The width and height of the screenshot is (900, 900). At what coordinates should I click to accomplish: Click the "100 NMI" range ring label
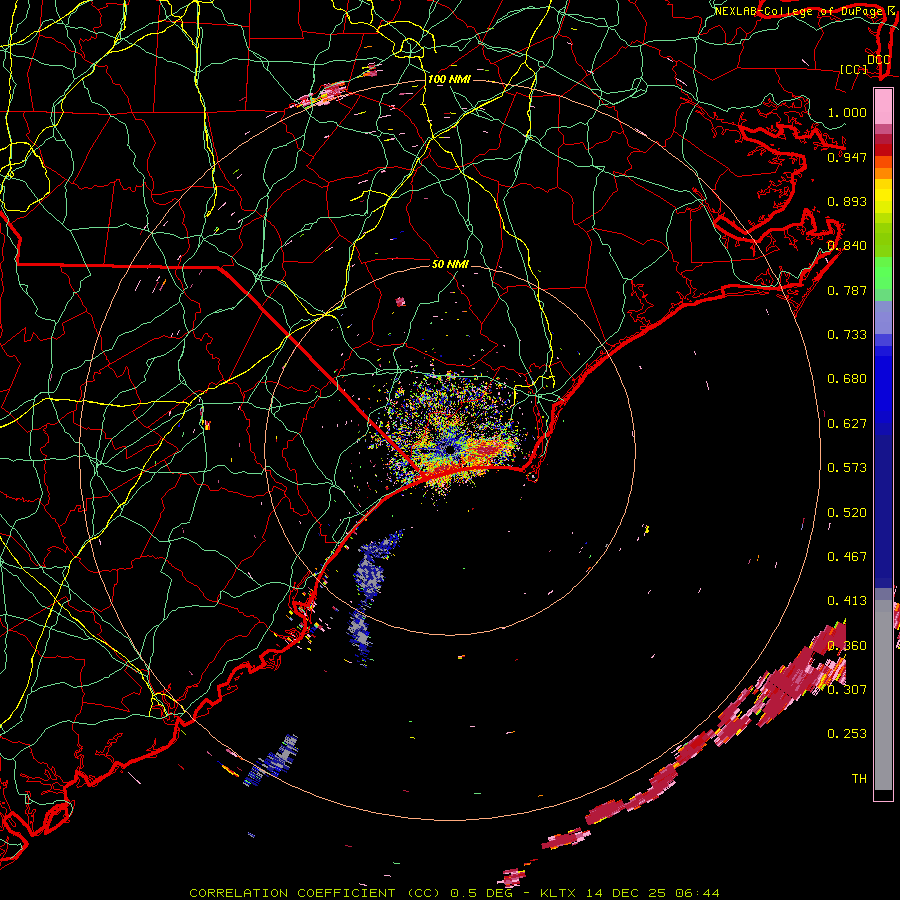click(449, 79)
